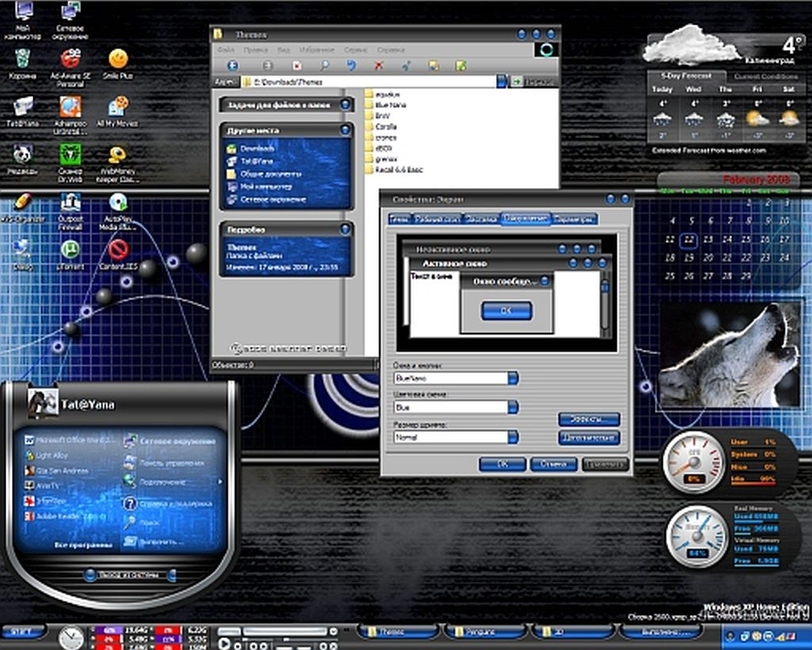Click the taskbar media player seek slider
This screenshot has height=650, width=812.
[285, 632]
